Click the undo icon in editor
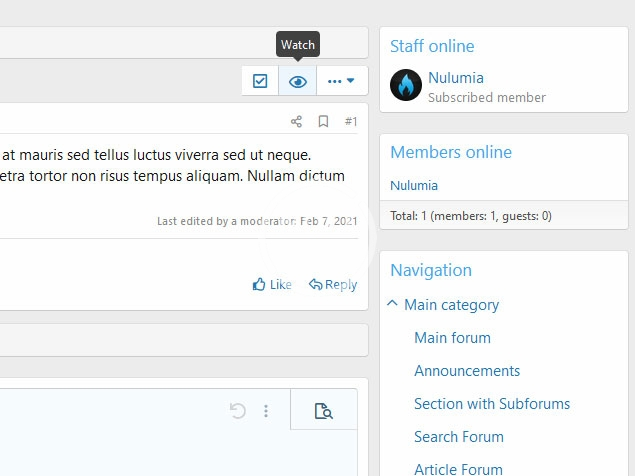The image size is (635, 476). [x=238, y=410]
